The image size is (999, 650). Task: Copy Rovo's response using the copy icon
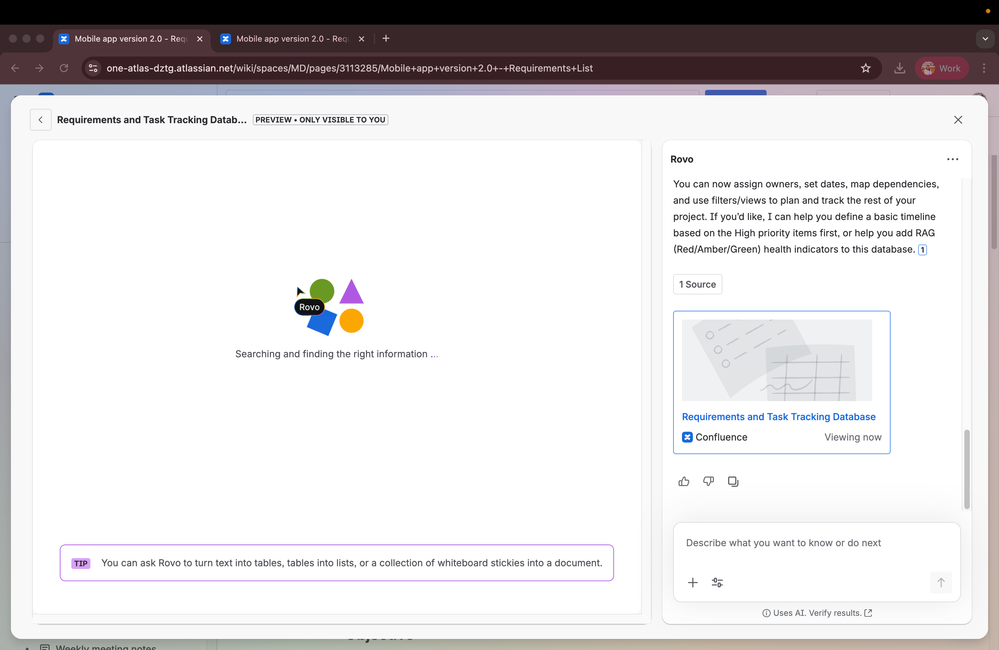(x=733, y=481)
